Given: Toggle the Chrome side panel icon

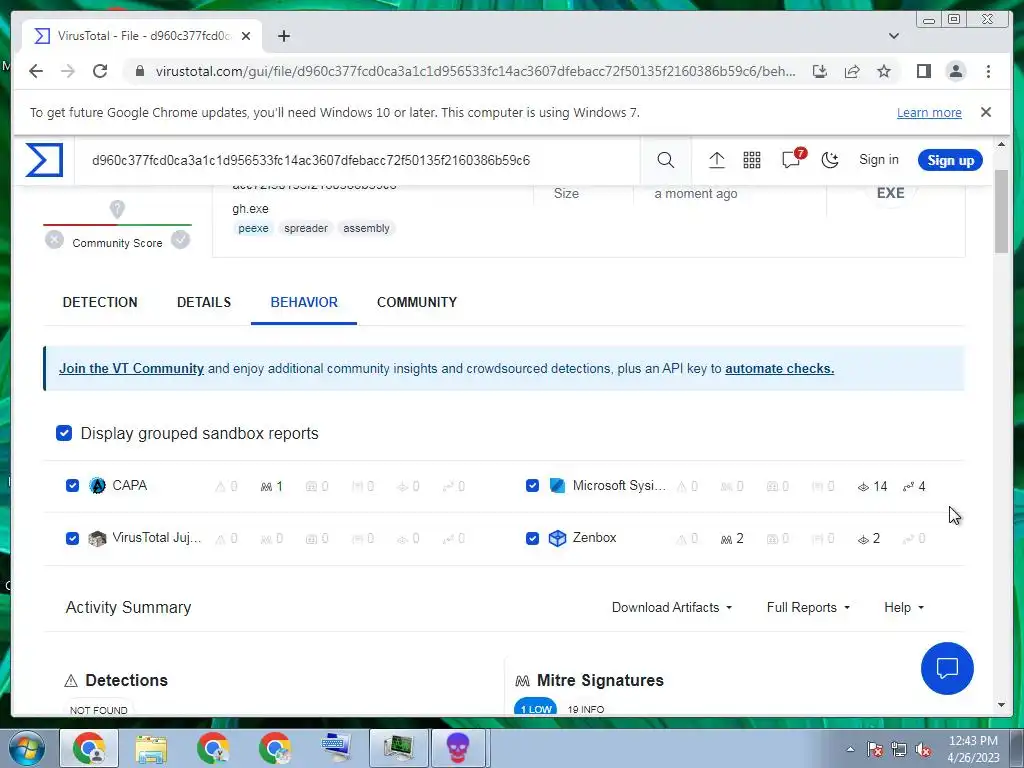Looking at the screenshot, I should (x=923, y=71).
